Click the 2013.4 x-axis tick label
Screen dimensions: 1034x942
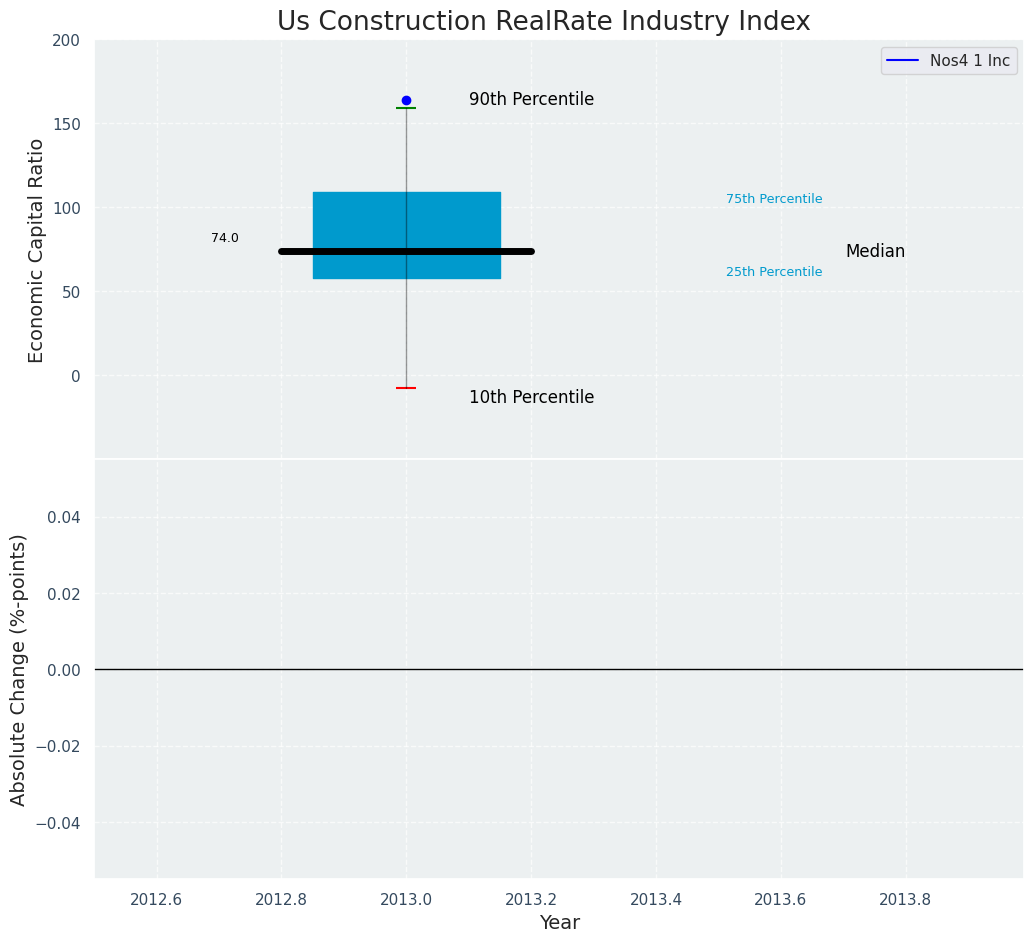point(656,899)
